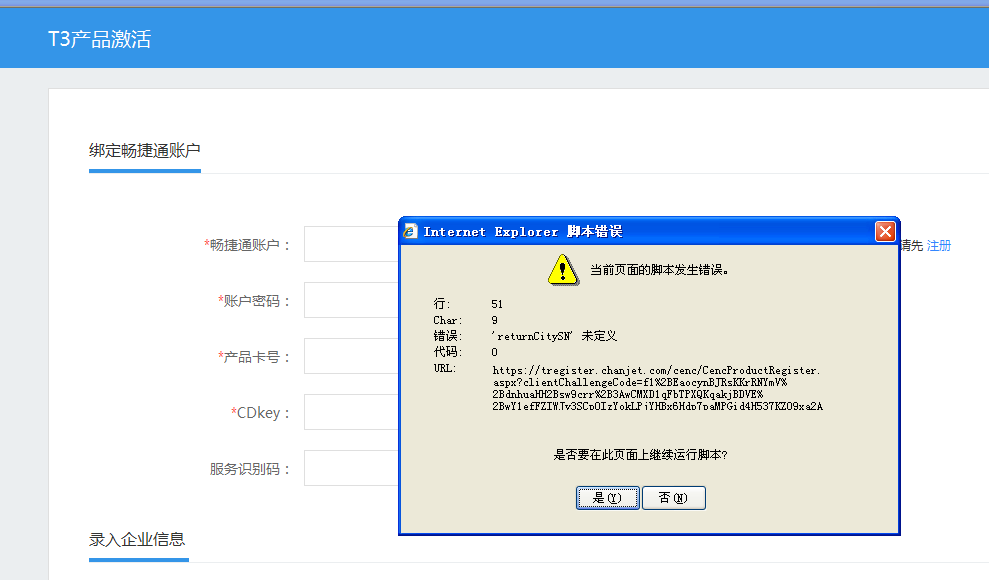Click the Internet Explorer icon in dialog title
Image resolution: width=989 pixels, height=580 pixels.
pos(410,231)
